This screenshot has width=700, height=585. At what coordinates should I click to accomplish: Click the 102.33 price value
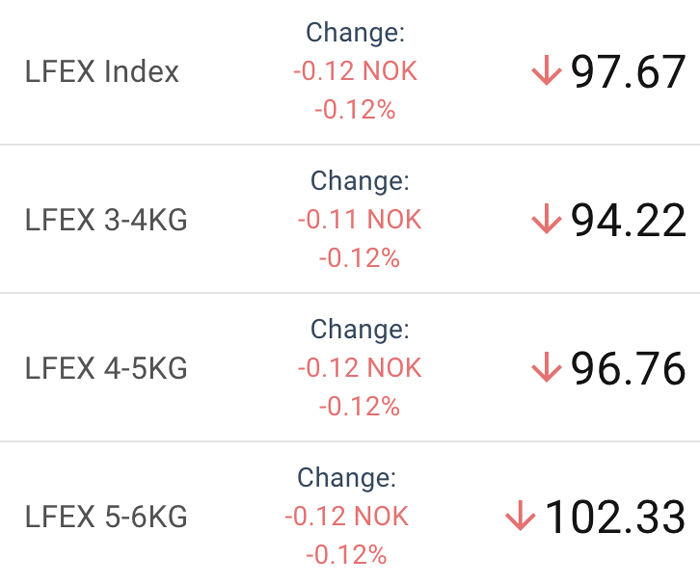tap(615, 517)
